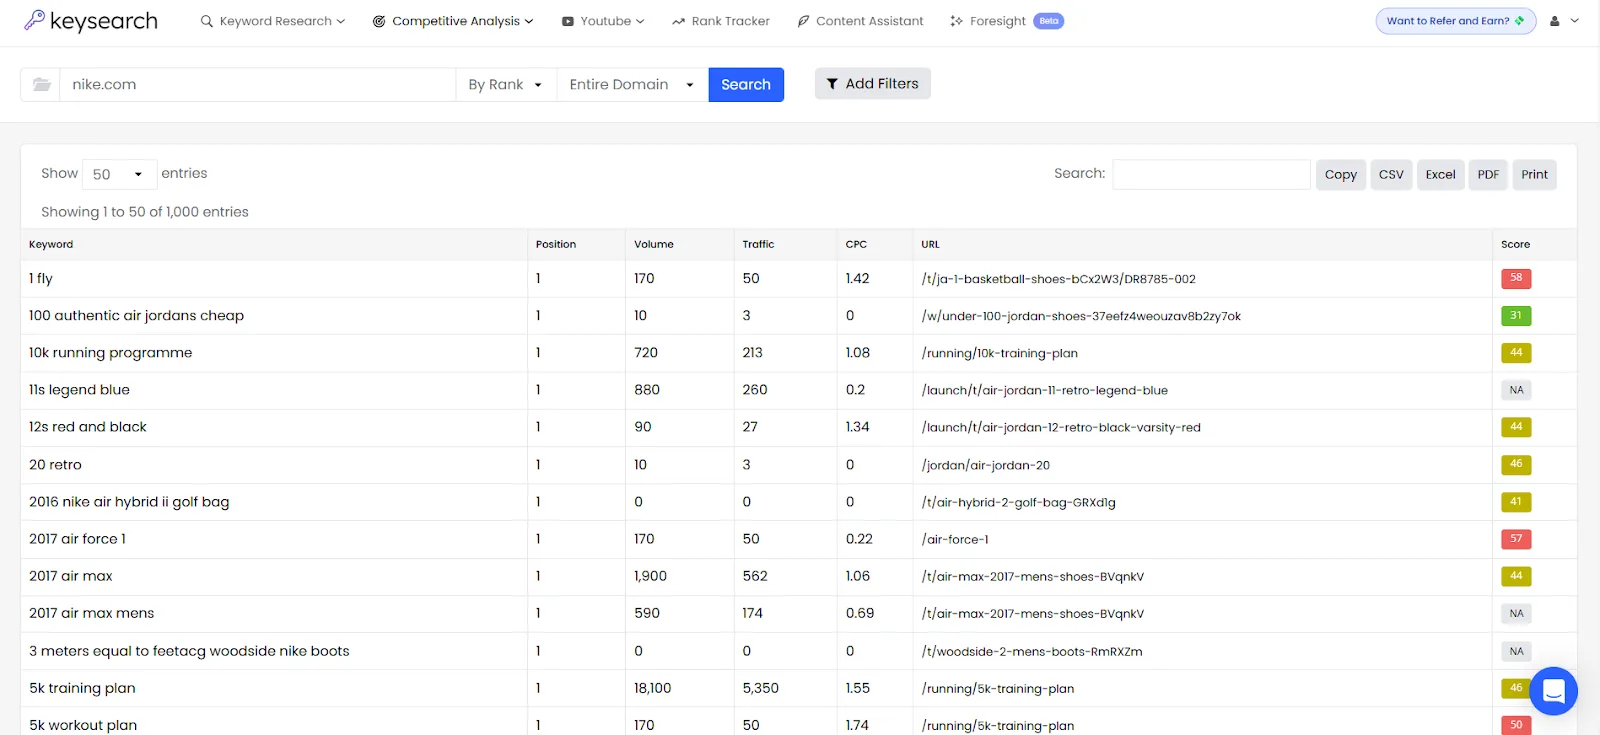This screenshot has height=735, width=1600.
Task: Click keyword '5k training plan'
Action: (x=82, y=688)
